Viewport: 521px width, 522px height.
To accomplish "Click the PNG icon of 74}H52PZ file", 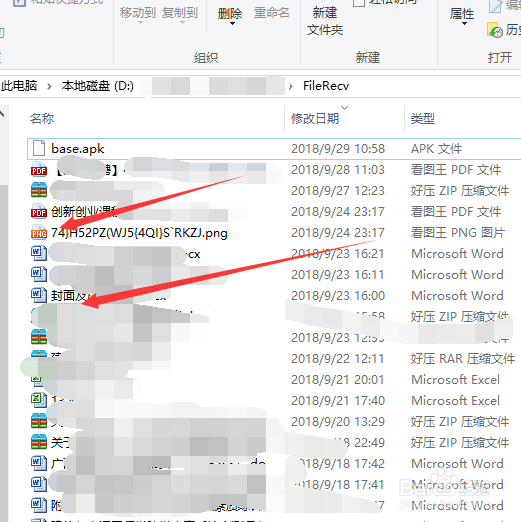I will tap(39, 233).
